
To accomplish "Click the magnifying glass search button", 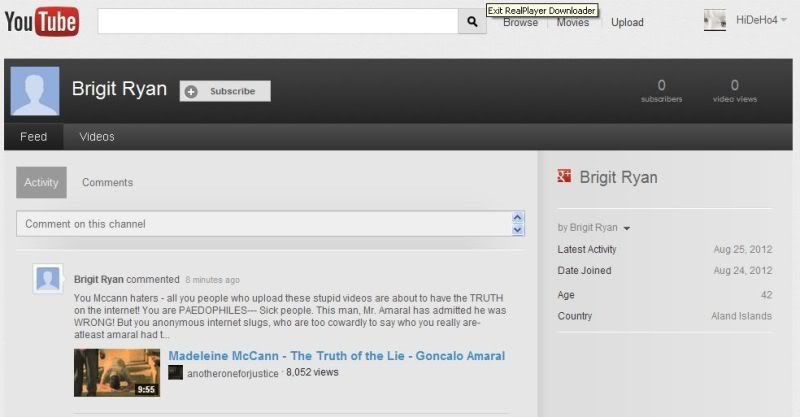I will click(472, 21).
